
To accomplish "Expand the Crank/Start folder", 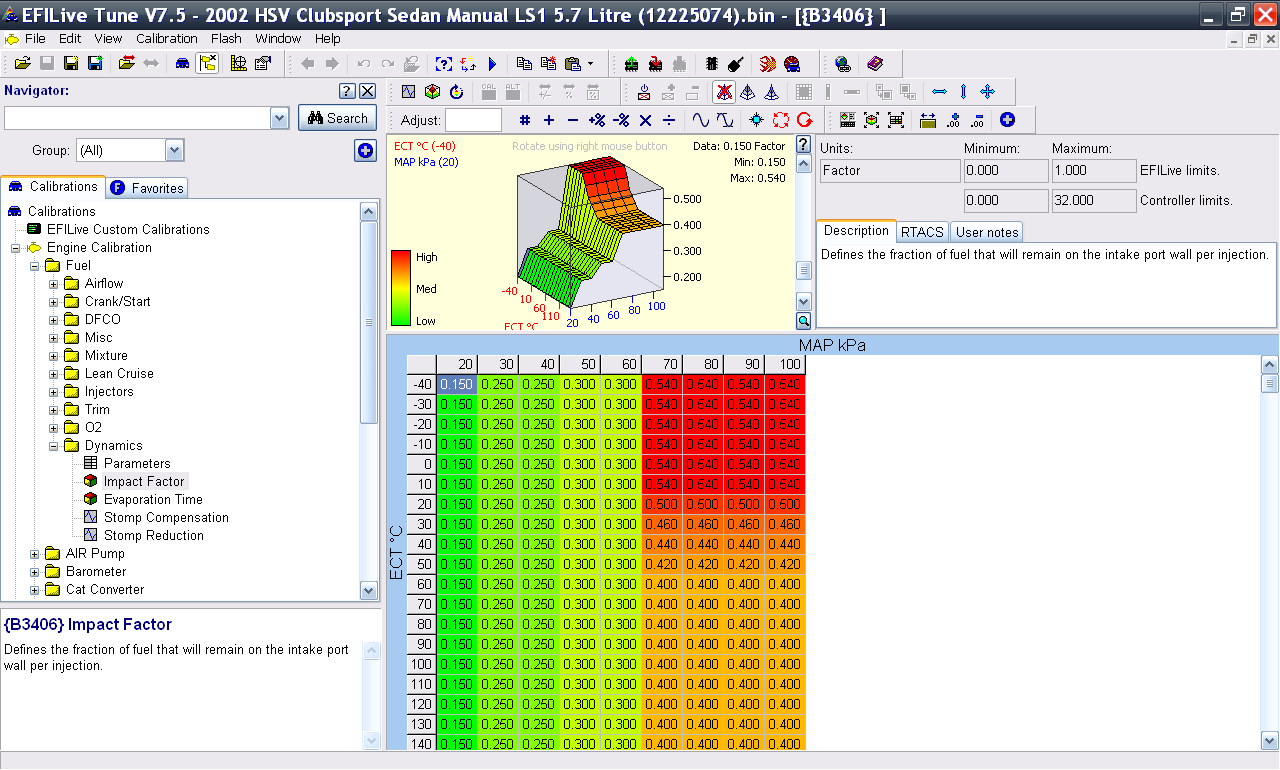I will coord(55,302).
